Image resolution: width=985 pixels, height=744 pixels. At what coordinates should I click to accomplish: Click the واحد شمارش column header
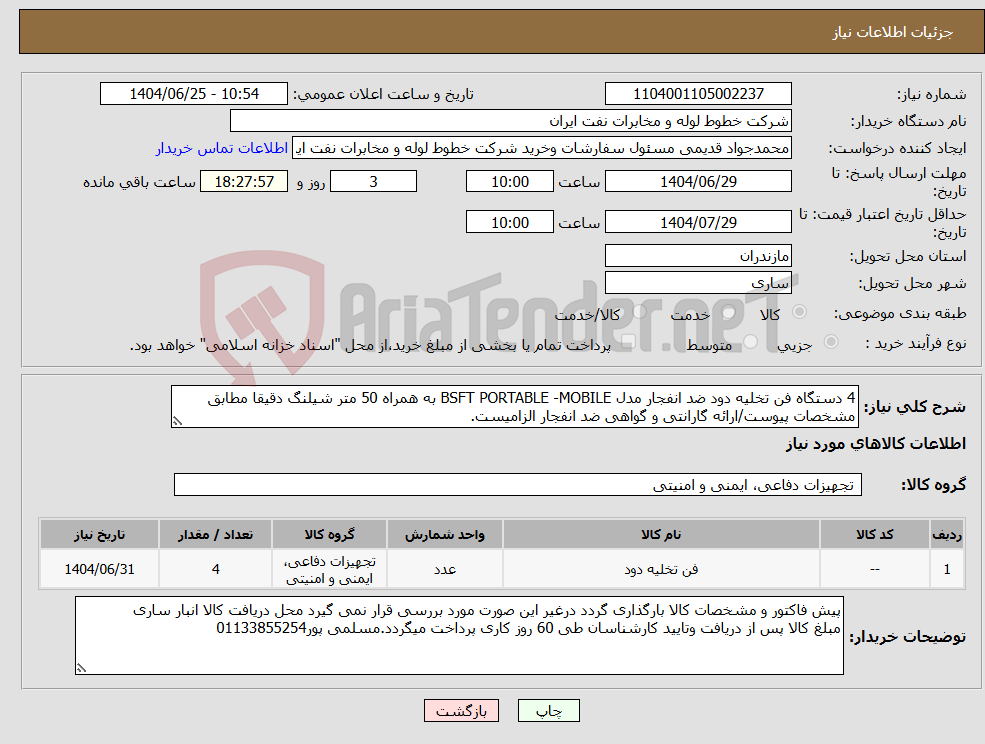(x=445, y=535)
